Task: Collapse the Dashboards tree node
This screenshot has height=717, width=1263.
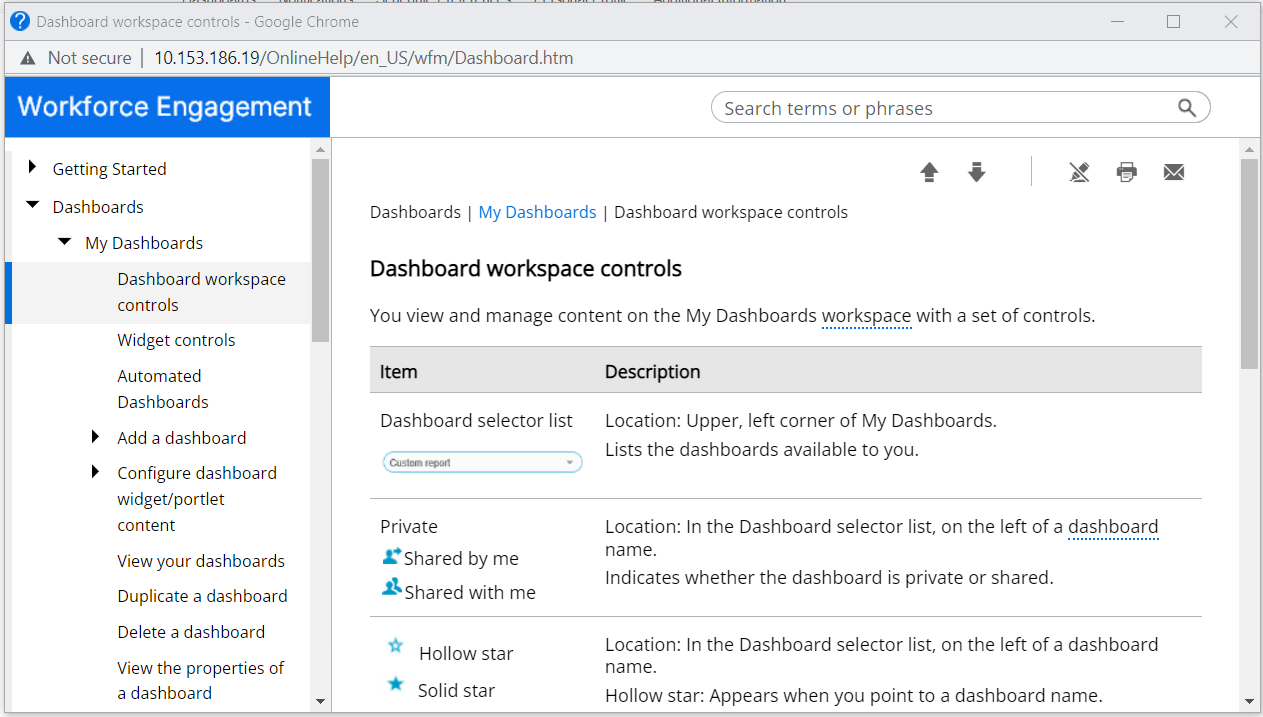Action: (32, 206)
